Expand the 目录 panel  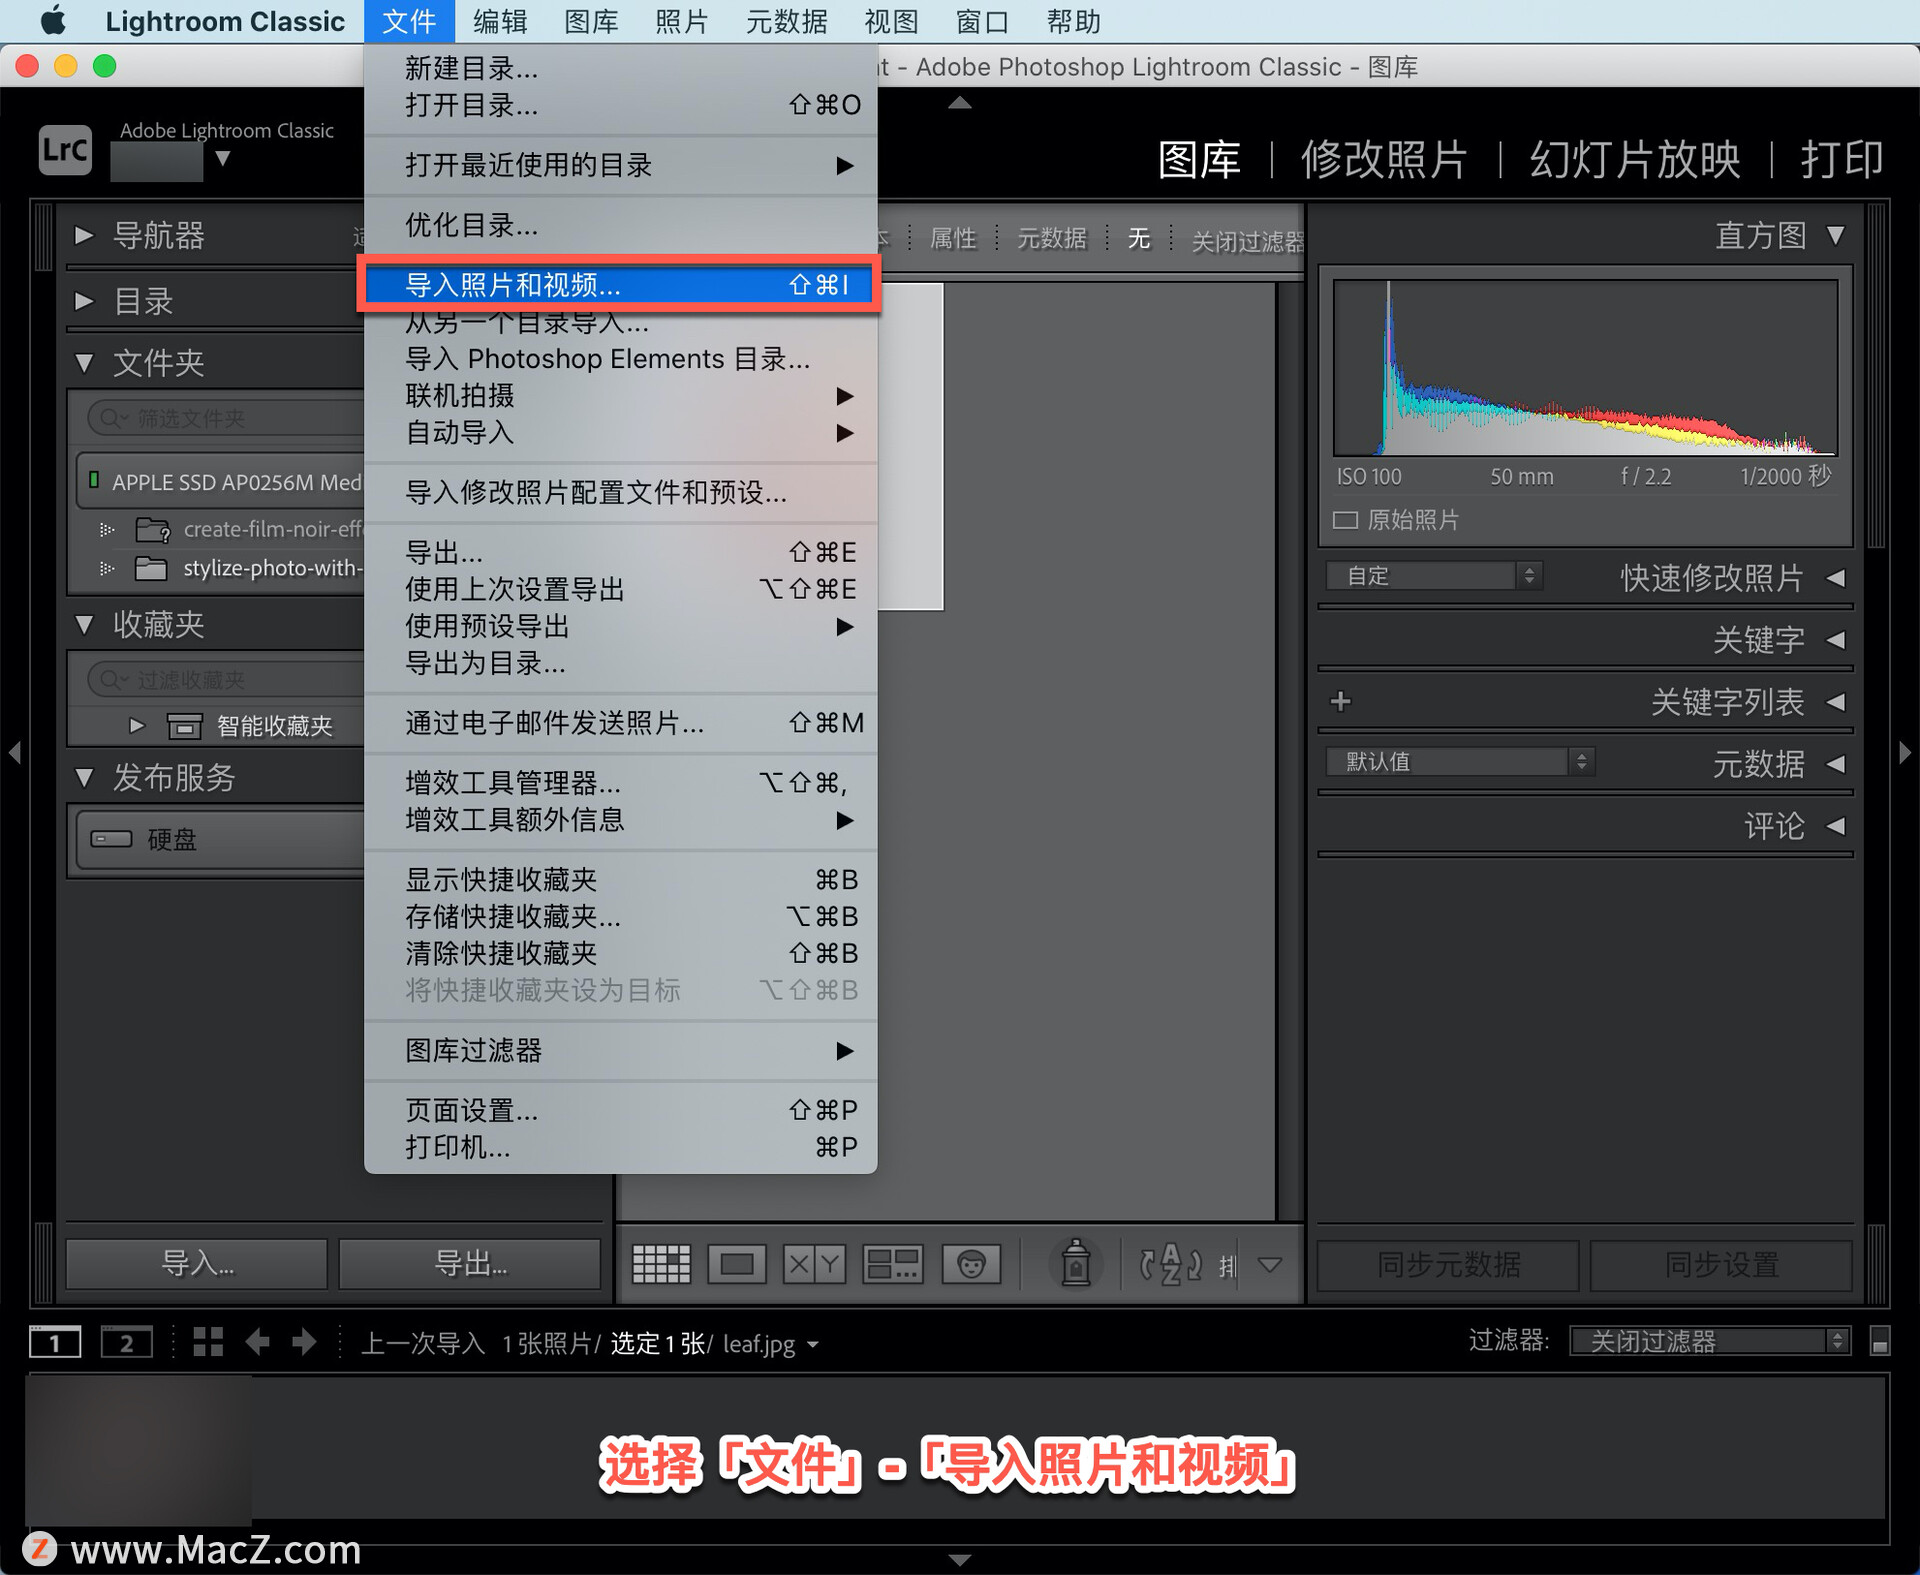pos(84,301)
